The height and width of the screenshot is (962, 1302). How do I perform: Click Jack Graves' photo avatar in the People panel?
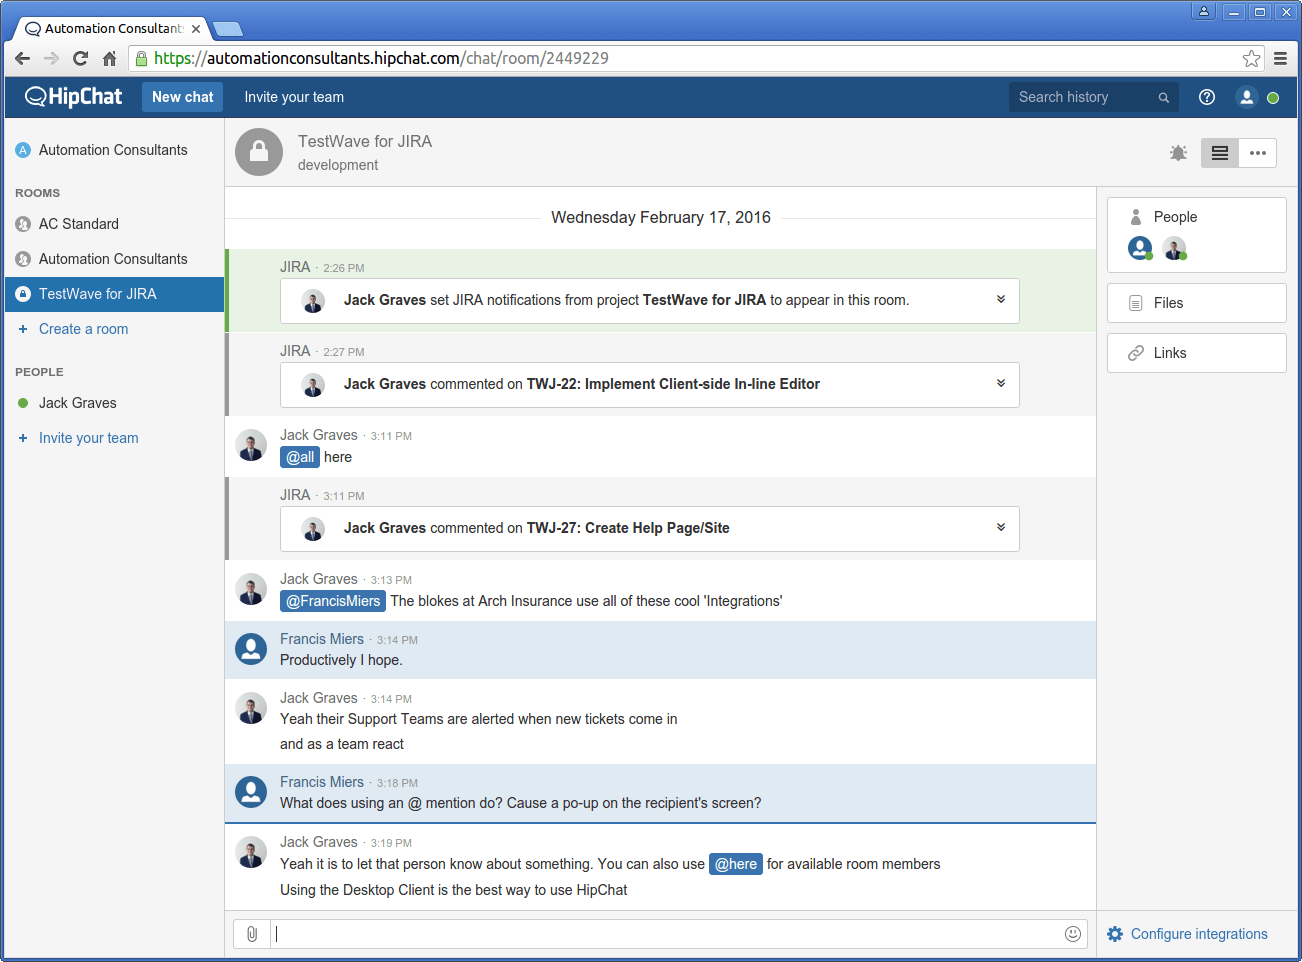(1175, 248)
